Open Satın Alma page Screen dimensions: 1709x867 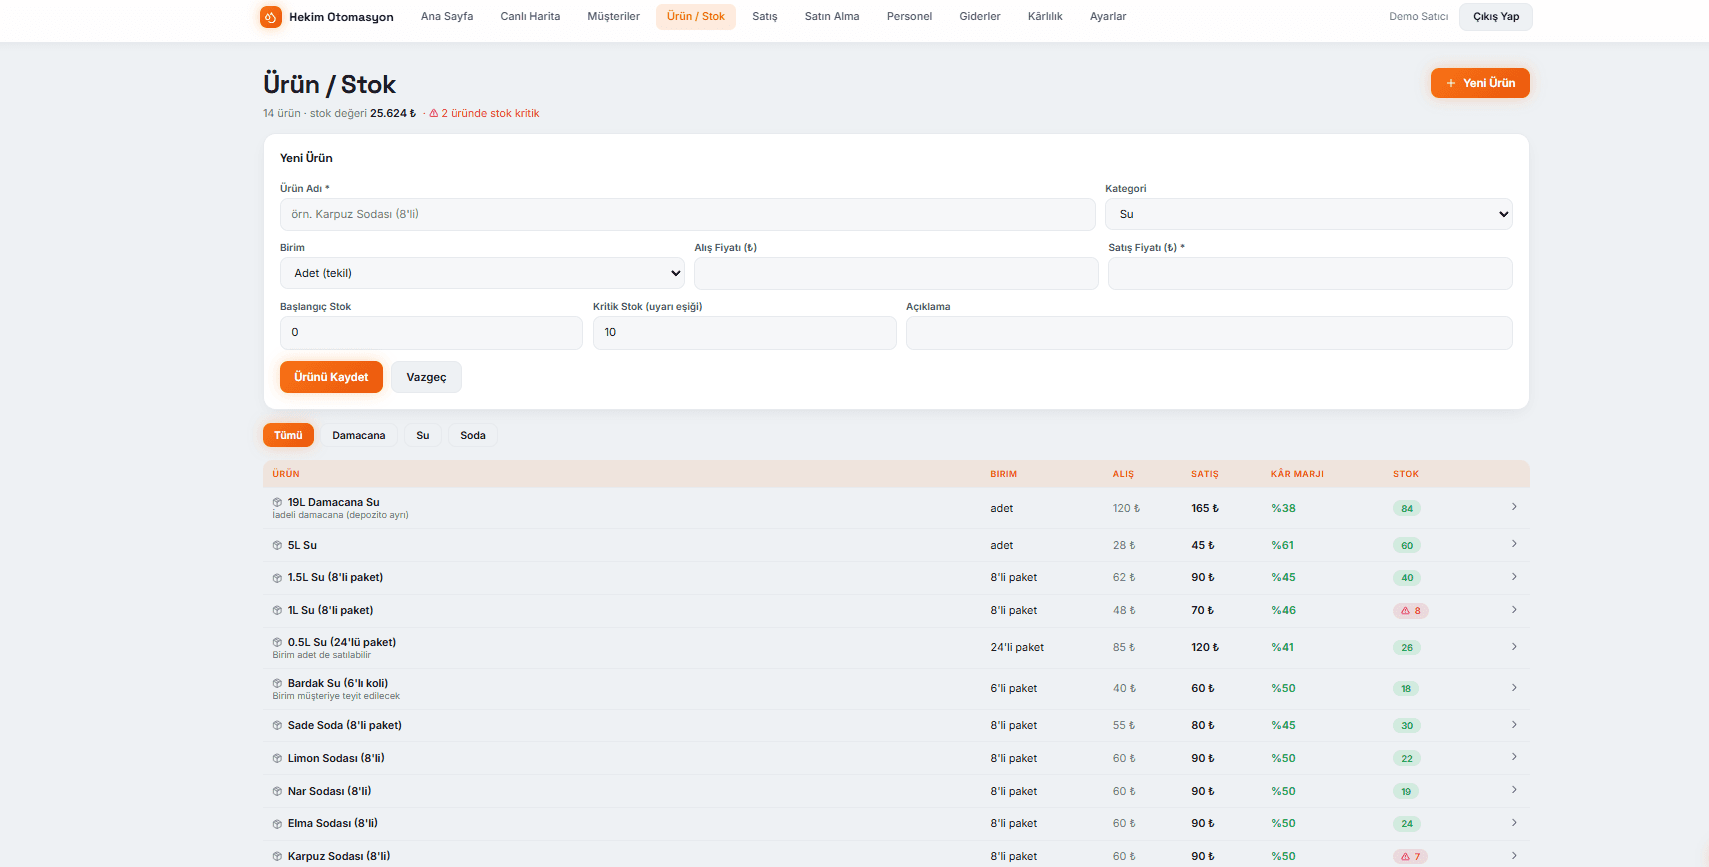click(832, 17)
